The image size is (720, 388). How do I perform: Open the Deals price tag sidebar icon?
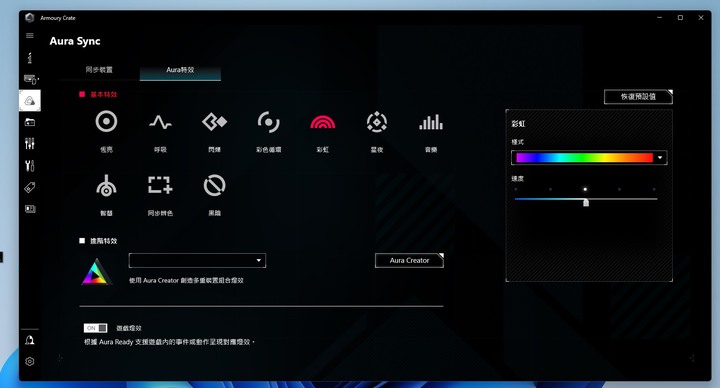tap(30, 187)
